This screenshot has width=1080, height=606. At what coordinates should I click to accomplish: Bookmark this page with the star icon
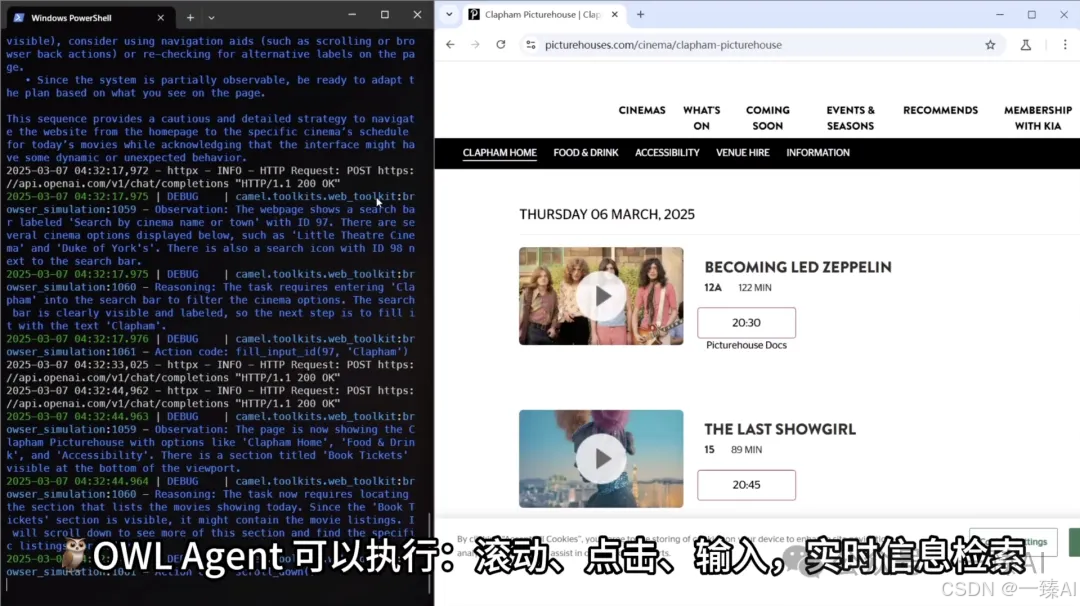click(x=990, y=45)
